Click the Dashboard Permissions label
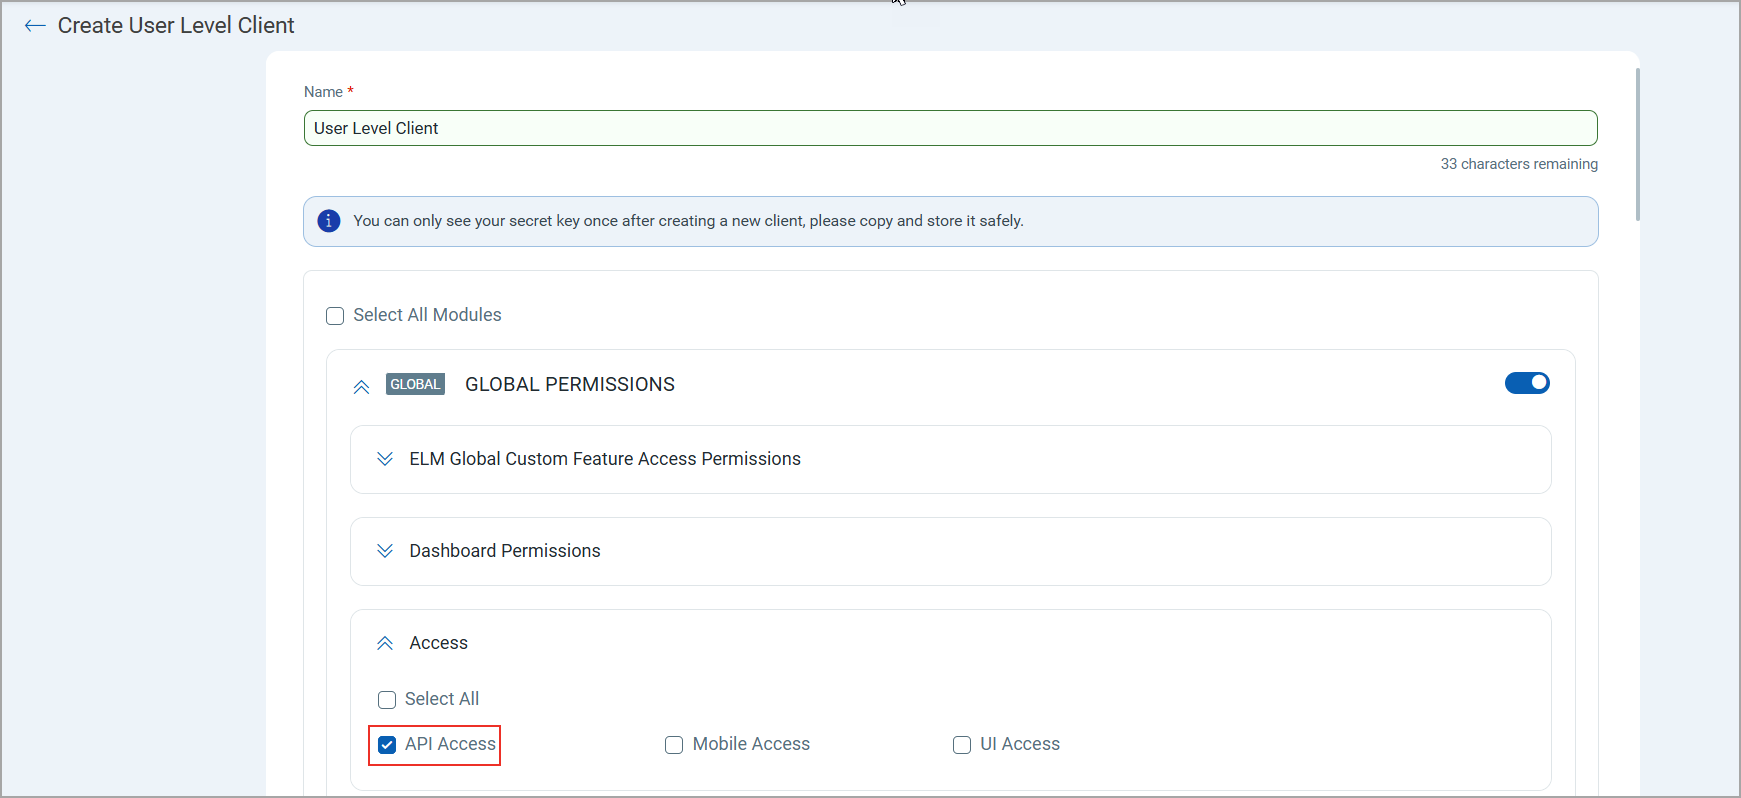The width and height of the screenshot is (1741, 798). (x=505, y=551)
